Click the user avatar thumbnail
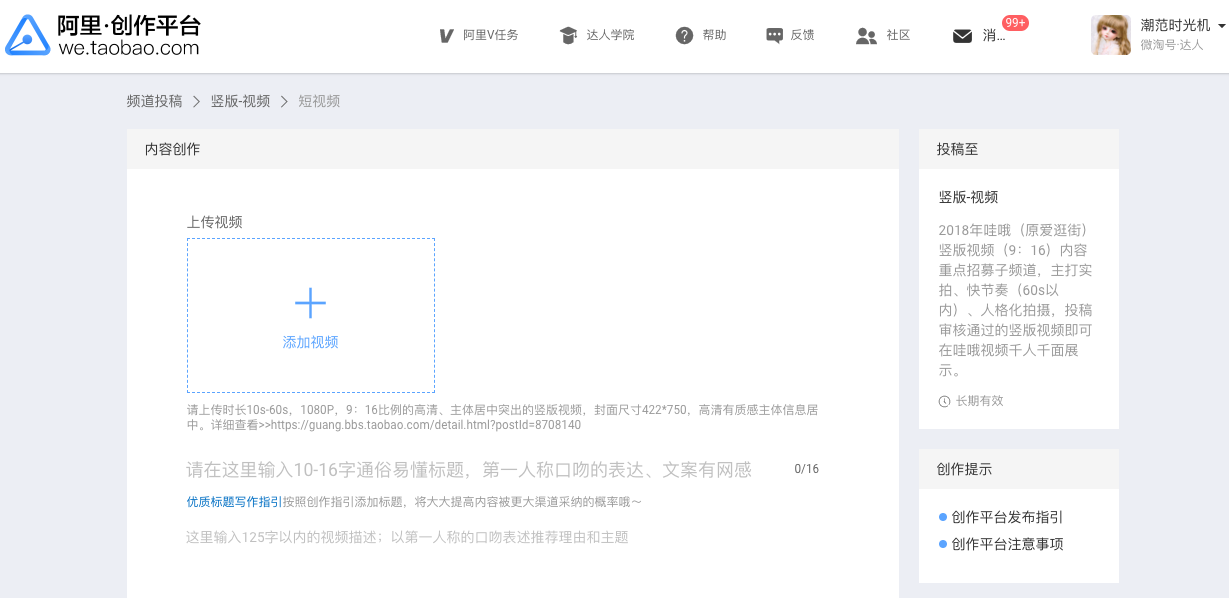Viewport: 1229px width, 598px height. tap(1111, 35)
